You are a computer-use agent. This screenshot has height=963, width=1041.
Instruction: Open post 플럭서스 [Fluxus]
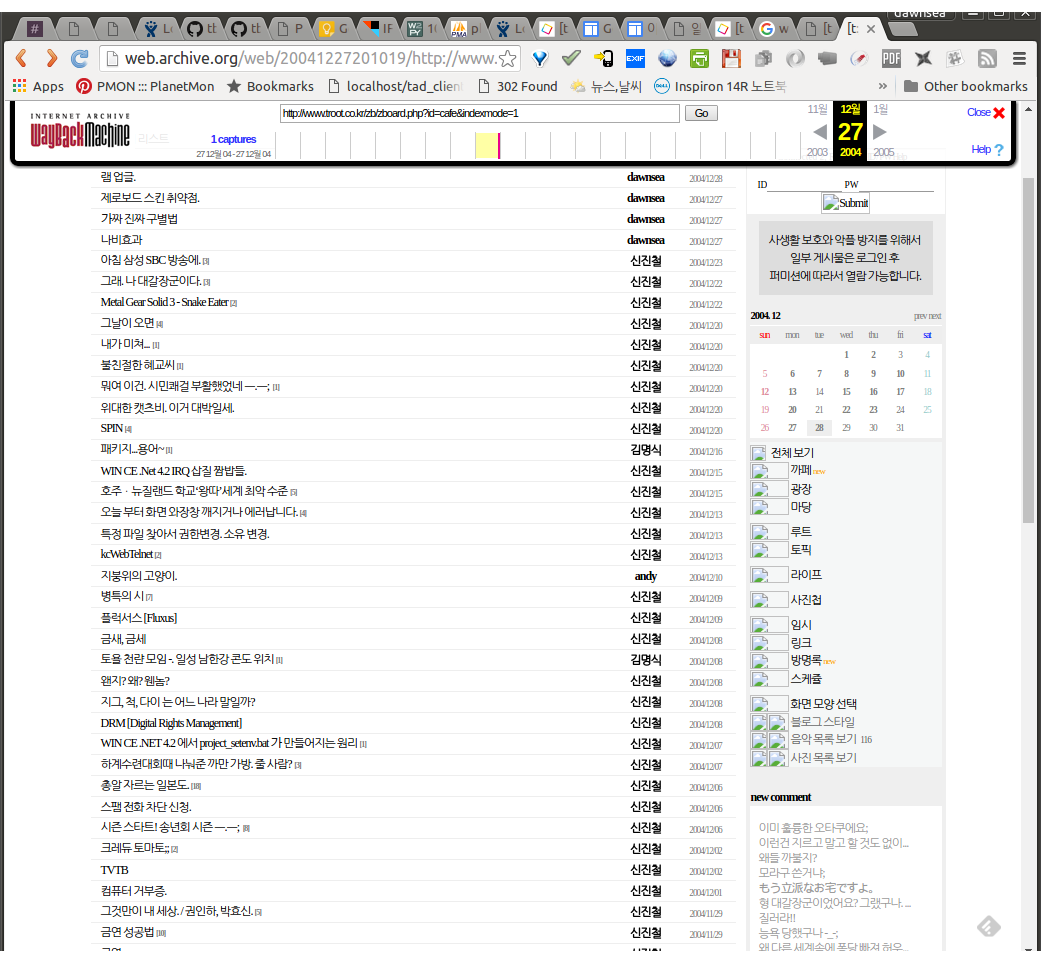point(139,618)
